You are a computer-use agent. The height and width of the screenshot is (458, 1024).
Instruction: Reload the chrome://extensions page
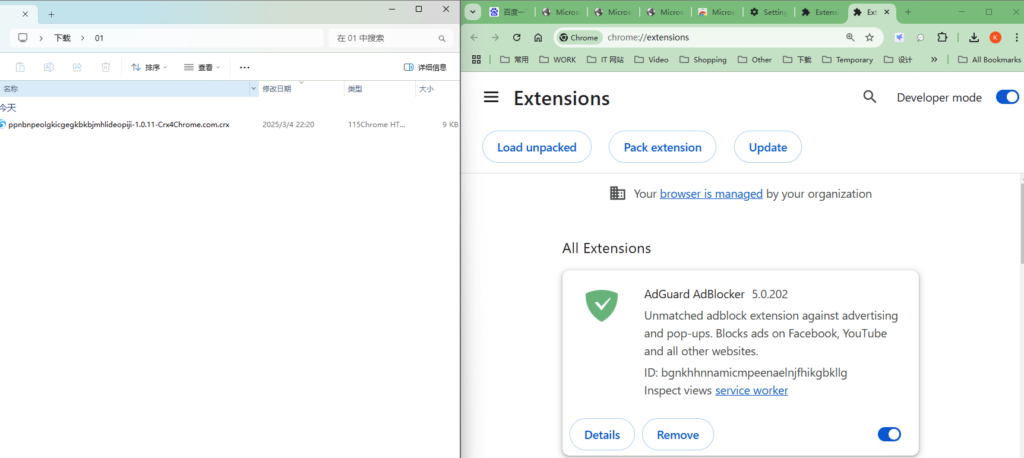point(517,38)
